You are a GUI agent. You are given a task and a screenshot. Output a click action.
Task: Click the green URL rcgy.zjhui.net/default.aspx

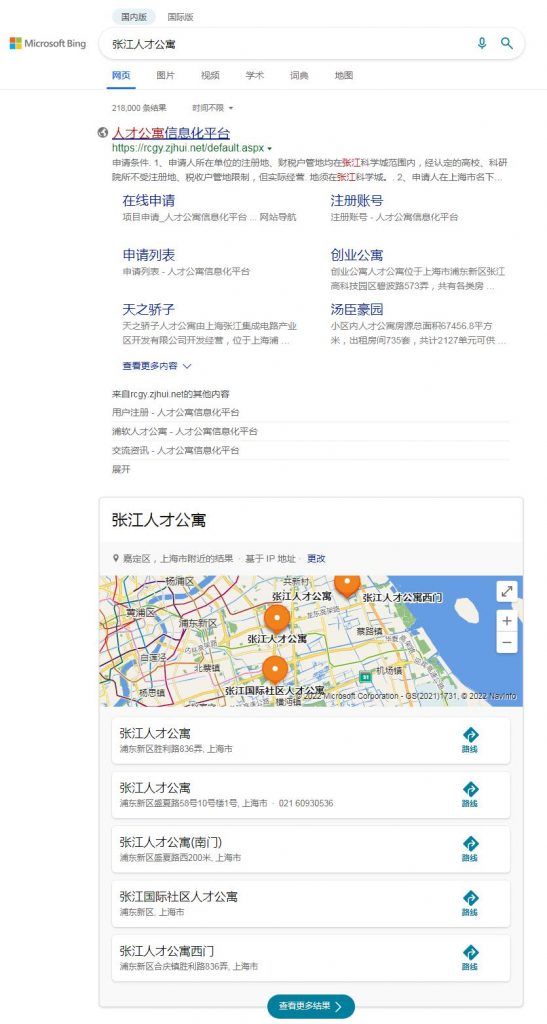click(x=188, y=148)
